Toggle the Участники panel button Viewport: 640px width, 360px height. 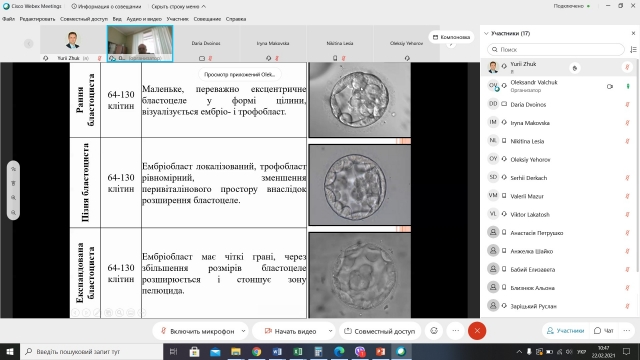coord(566,331)
